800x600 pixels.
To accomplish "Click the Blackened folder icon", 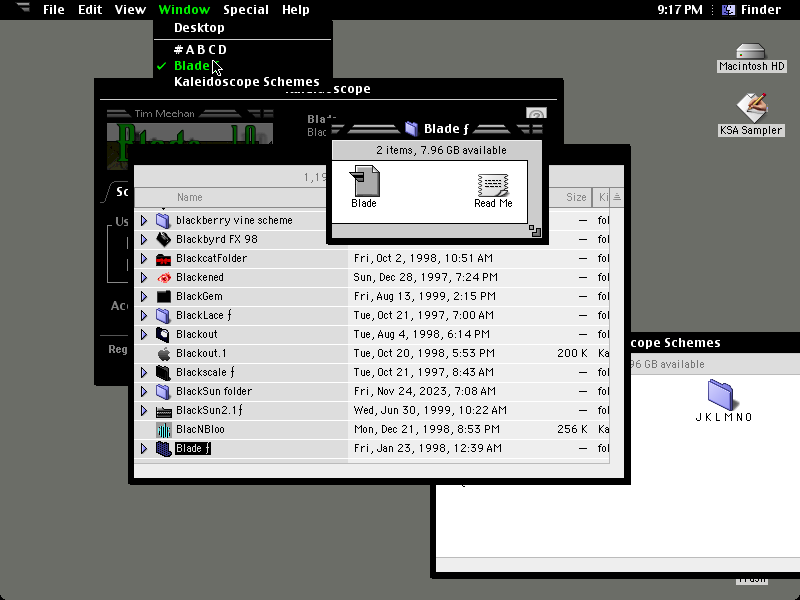I will 163,278.
